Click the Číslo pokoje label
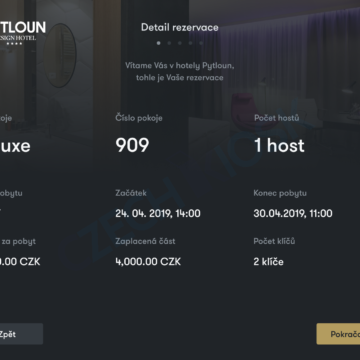Image resolution: width=360 pixels, height=360 pixels. coord(139,118)
